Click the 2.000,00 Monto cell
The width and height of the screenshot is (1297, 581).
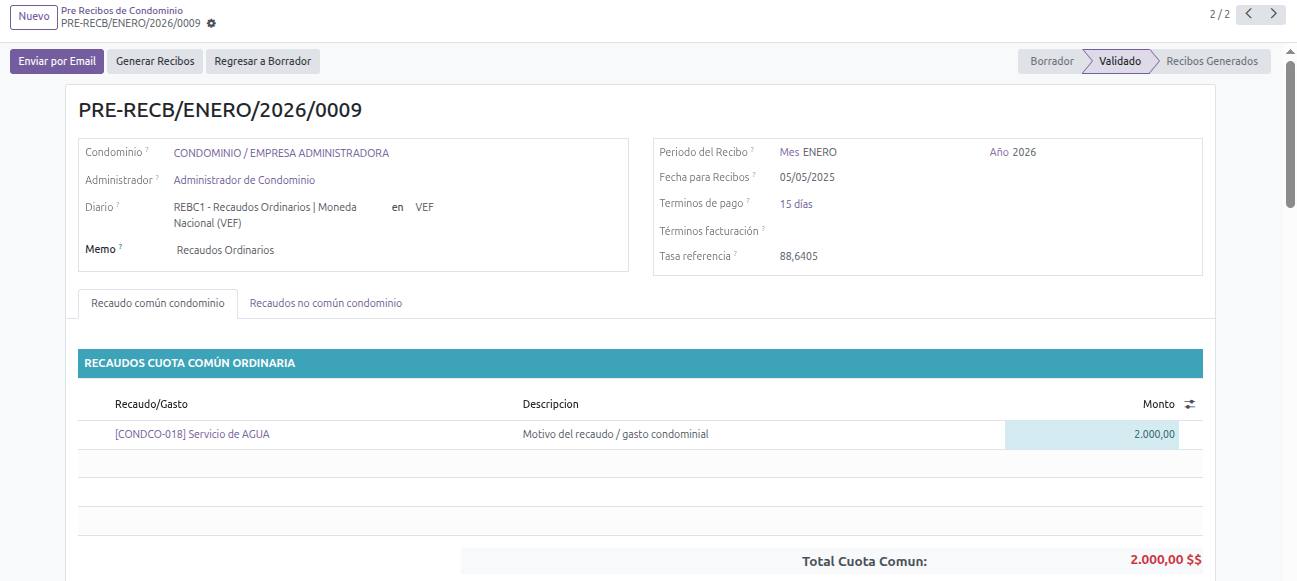tap(1091, 434)
